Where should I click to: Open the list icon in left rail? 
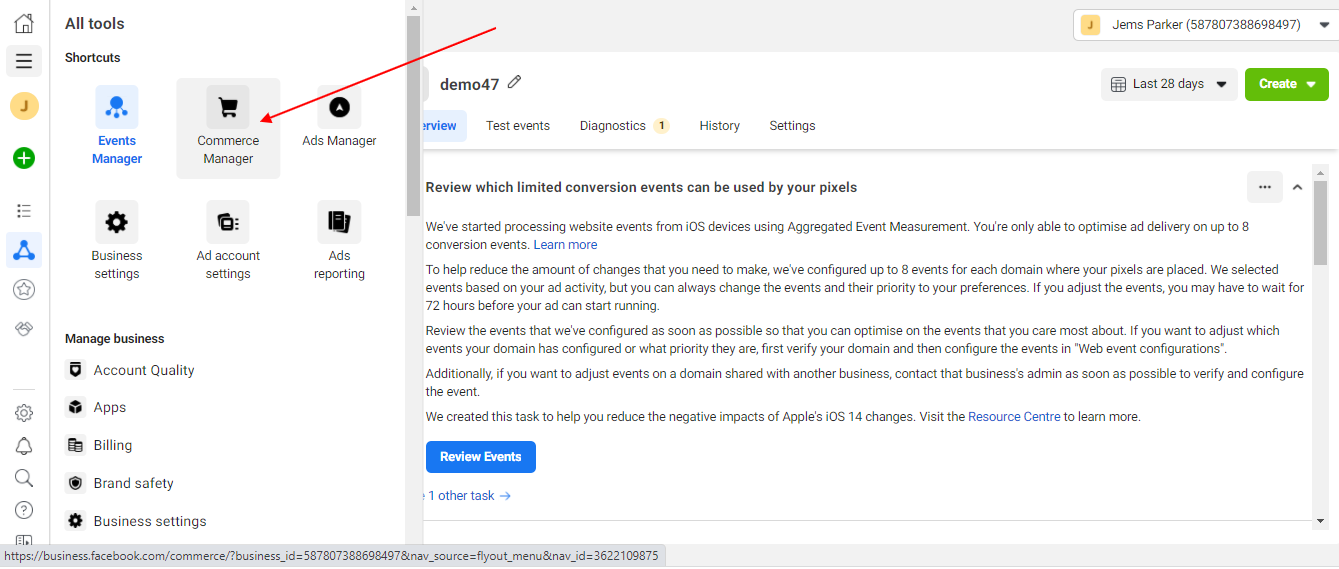(24, 211)
